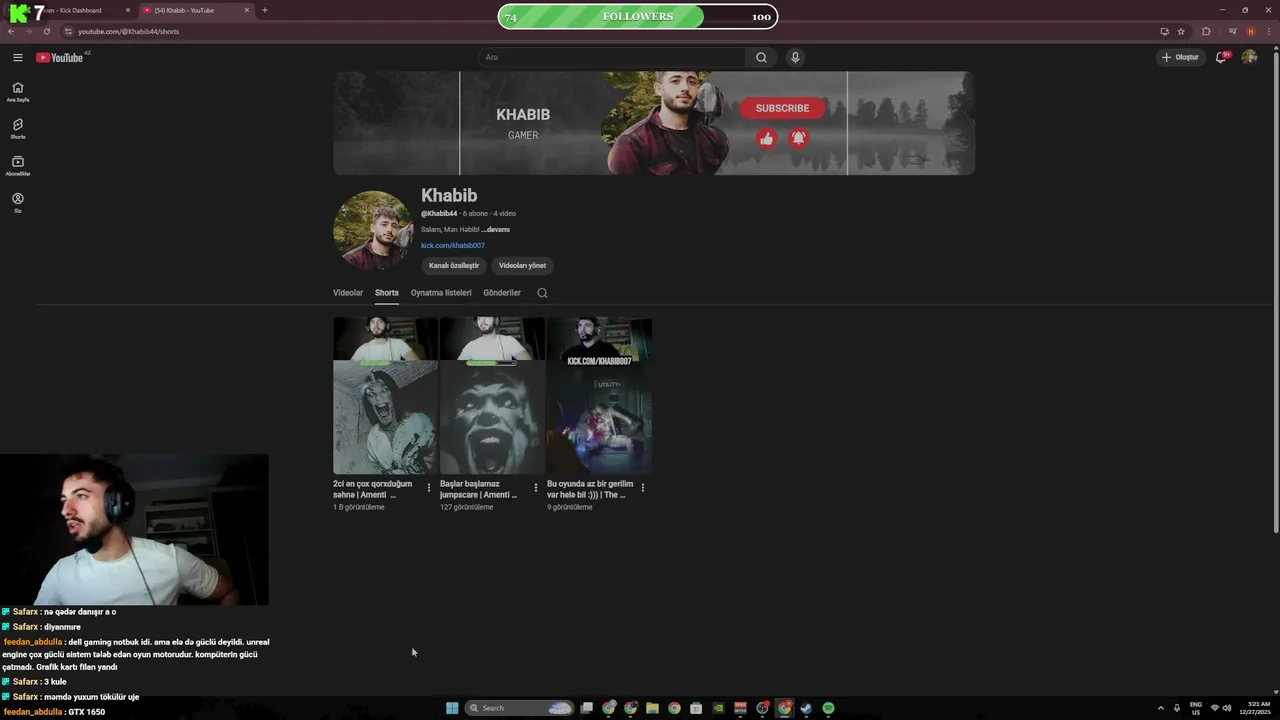
Task: Go to Ana Sayfa in the sidebar
Action: pyautogui.click(x=17, y=91)
